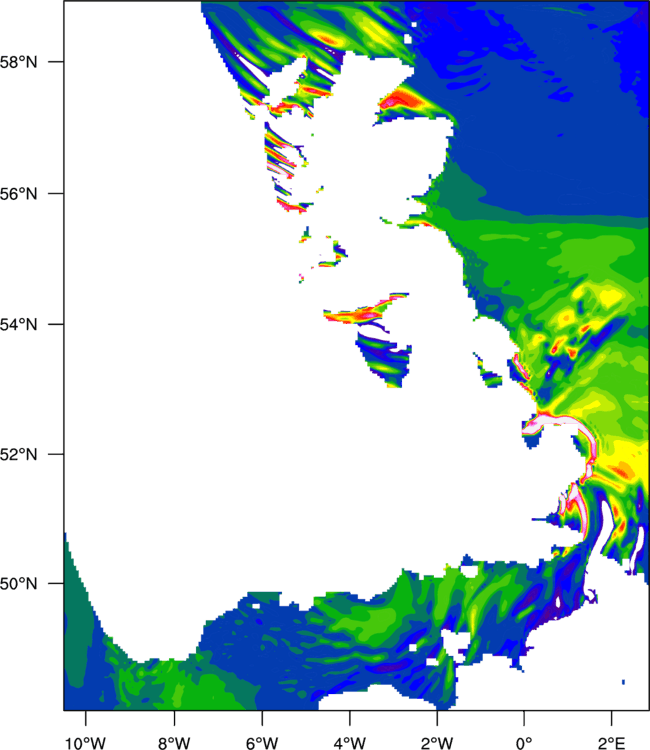650x750 pixels.
Task: Click the 56°N latitude label
Action: pyautogui.click(x=18, y=194)
